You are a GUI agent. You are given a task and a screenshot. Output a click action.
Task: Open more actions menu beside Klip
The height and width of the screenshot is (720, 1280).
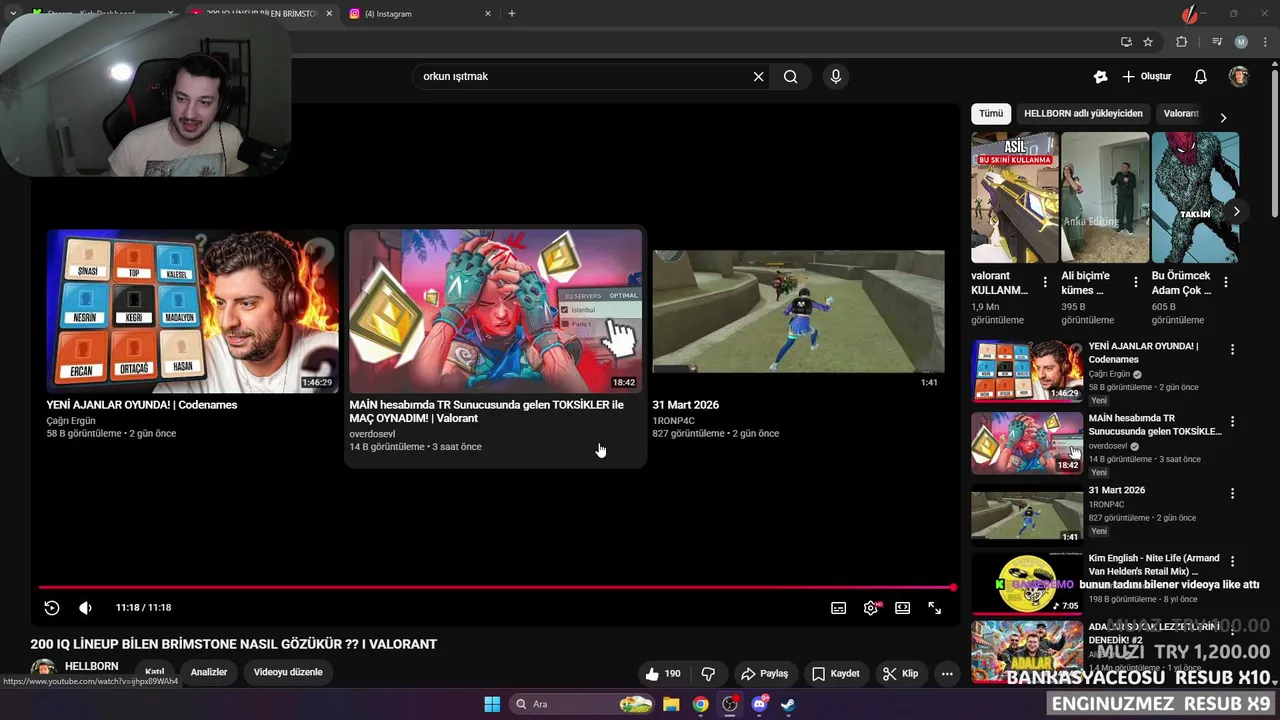pos(947,674)
